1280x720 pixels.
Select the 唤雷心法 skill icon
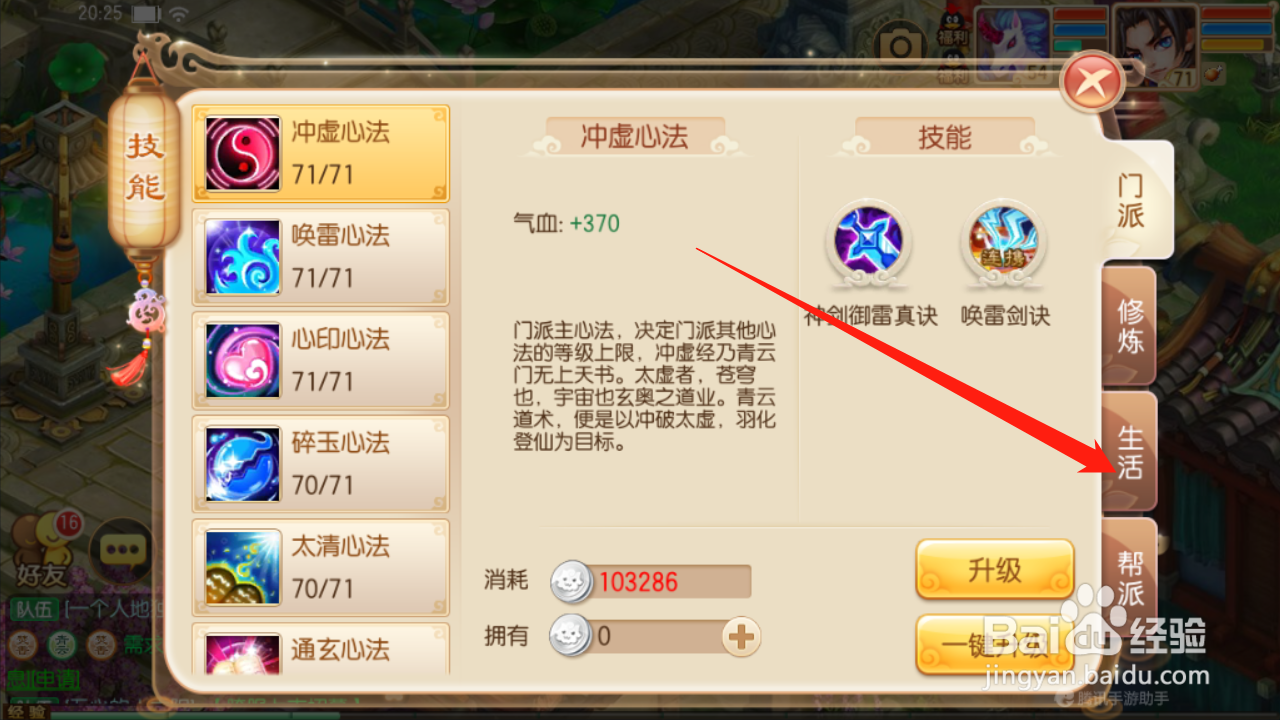[243, 257]
